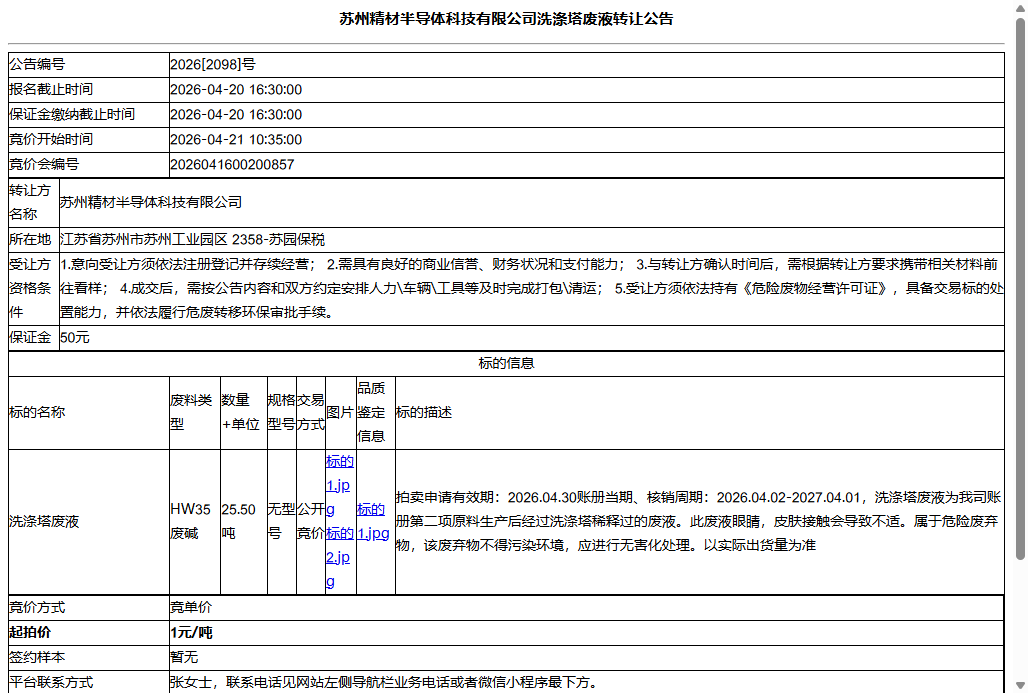Click the 公开竞价 transaction method cell

[311, 522]
